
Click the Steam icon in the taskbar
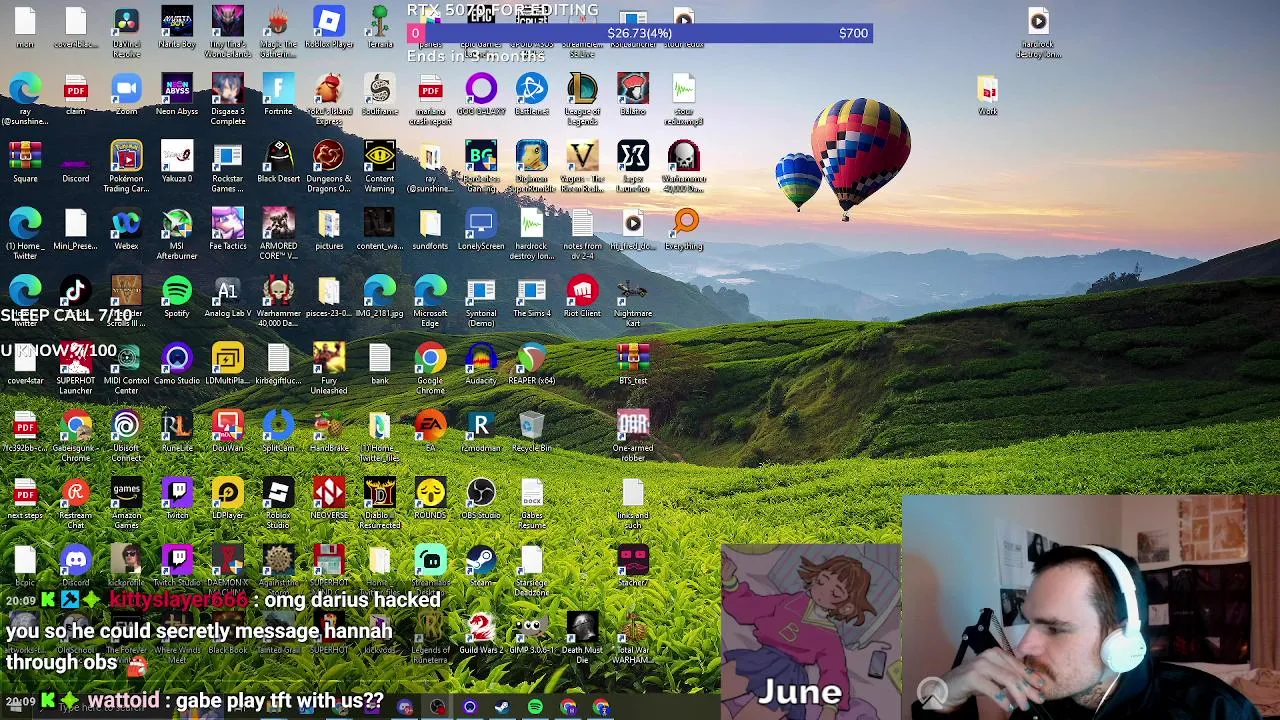(502, 708)
